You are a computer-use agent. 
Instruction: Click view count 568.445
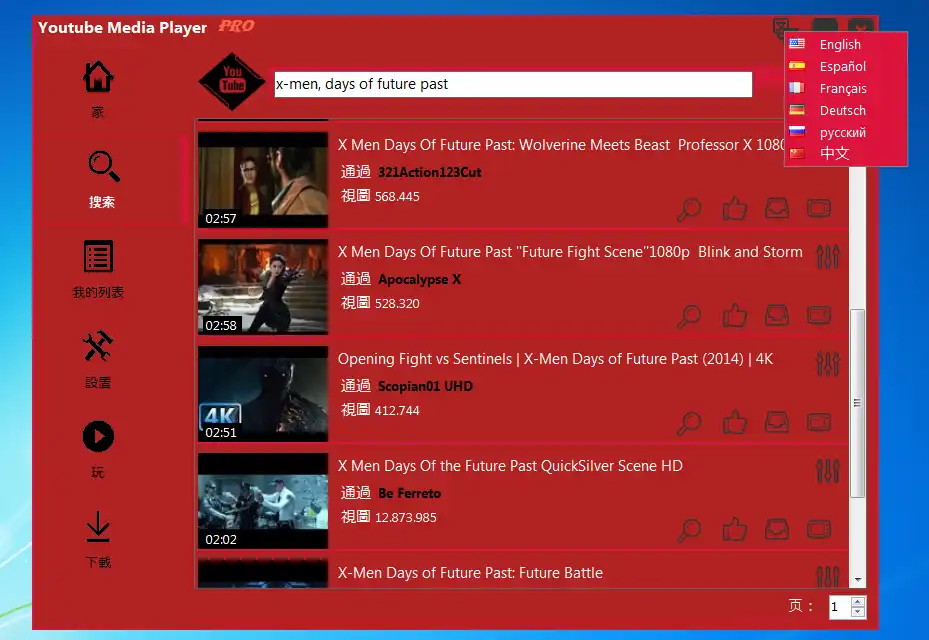(x=397, y=197)
